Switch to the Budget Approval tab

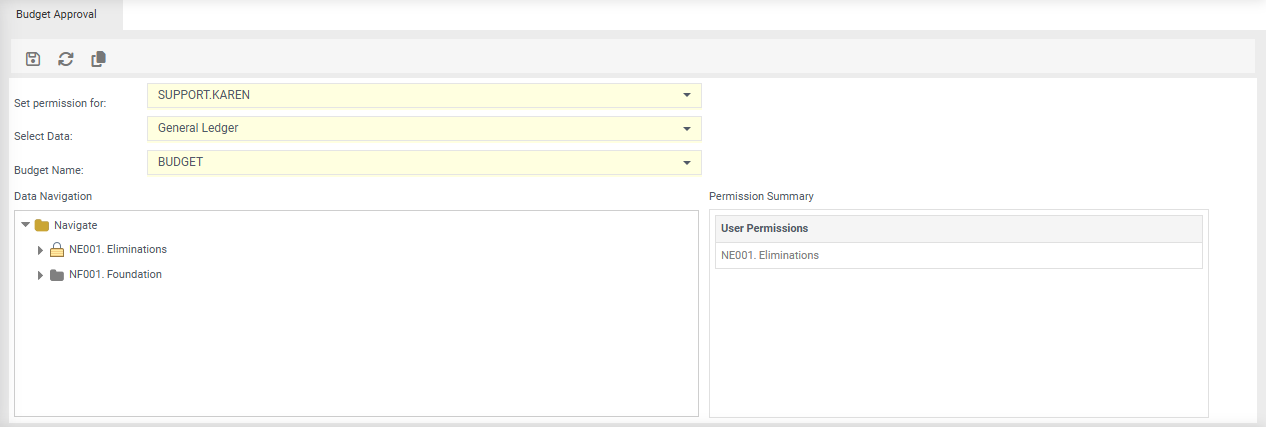coord(56,15)
